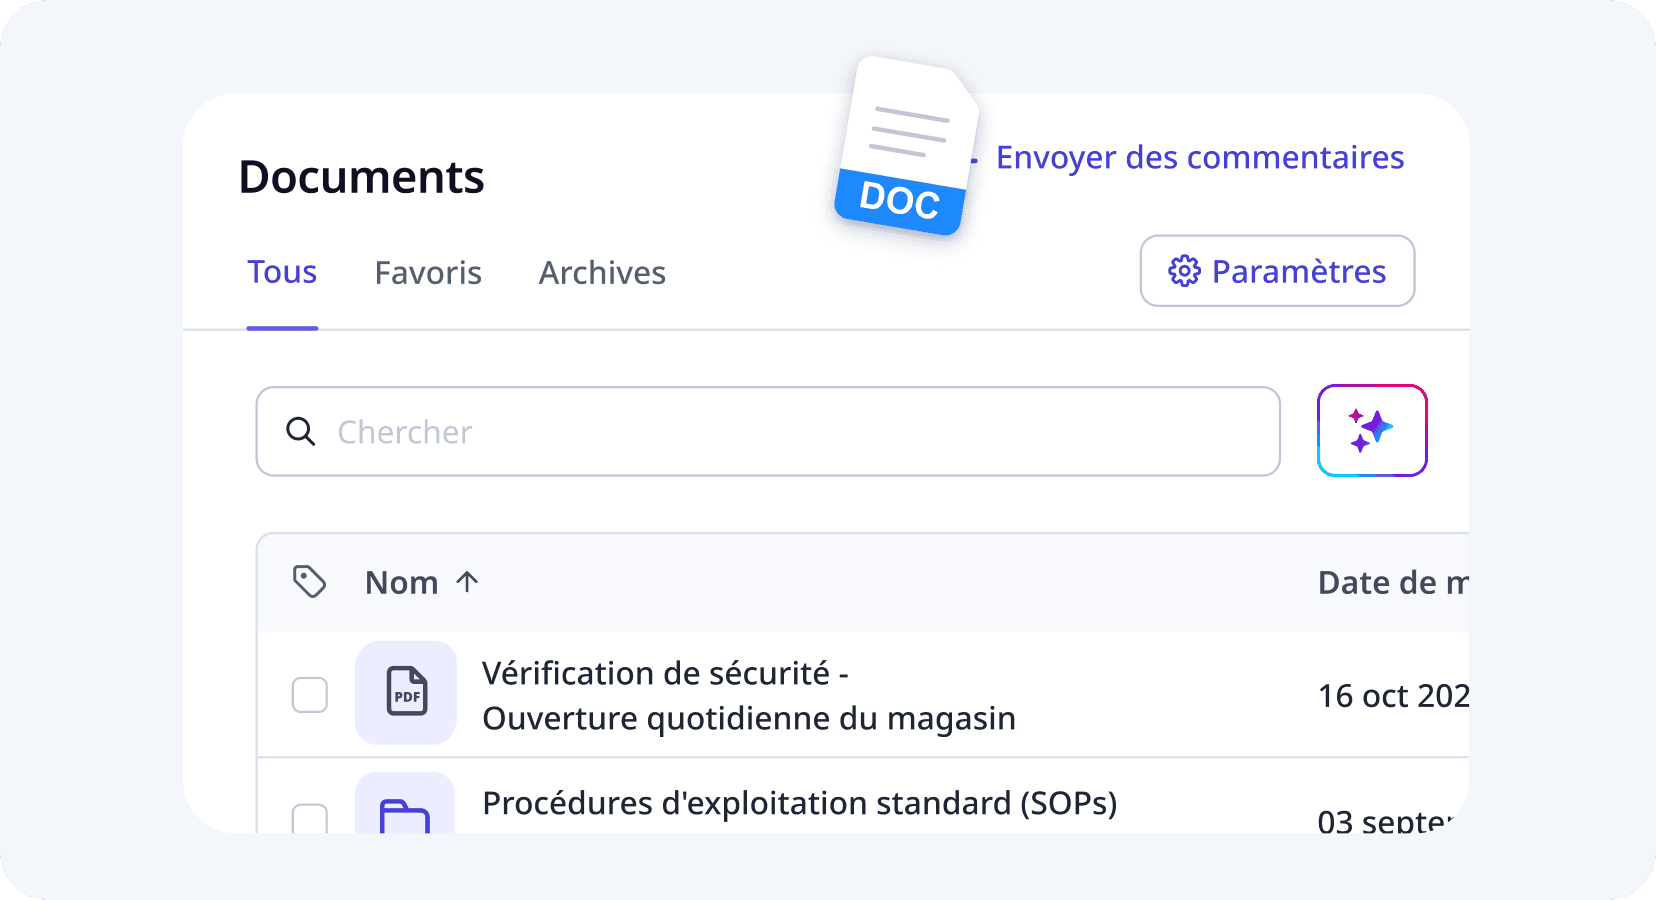The width and height of the screenshot is (1656, 900).
Task: Check the Vérification de sécurité checkbox
Action: tap(309, 694)
